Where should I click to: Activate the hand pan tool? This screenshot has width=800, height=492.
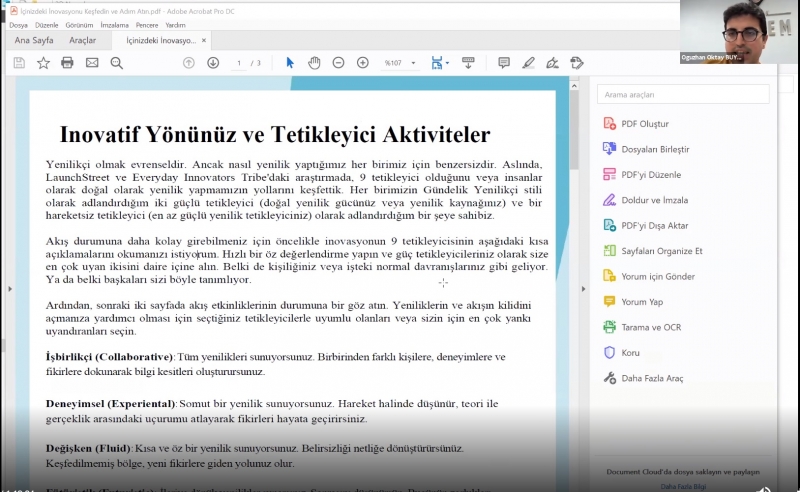[314, 63]
